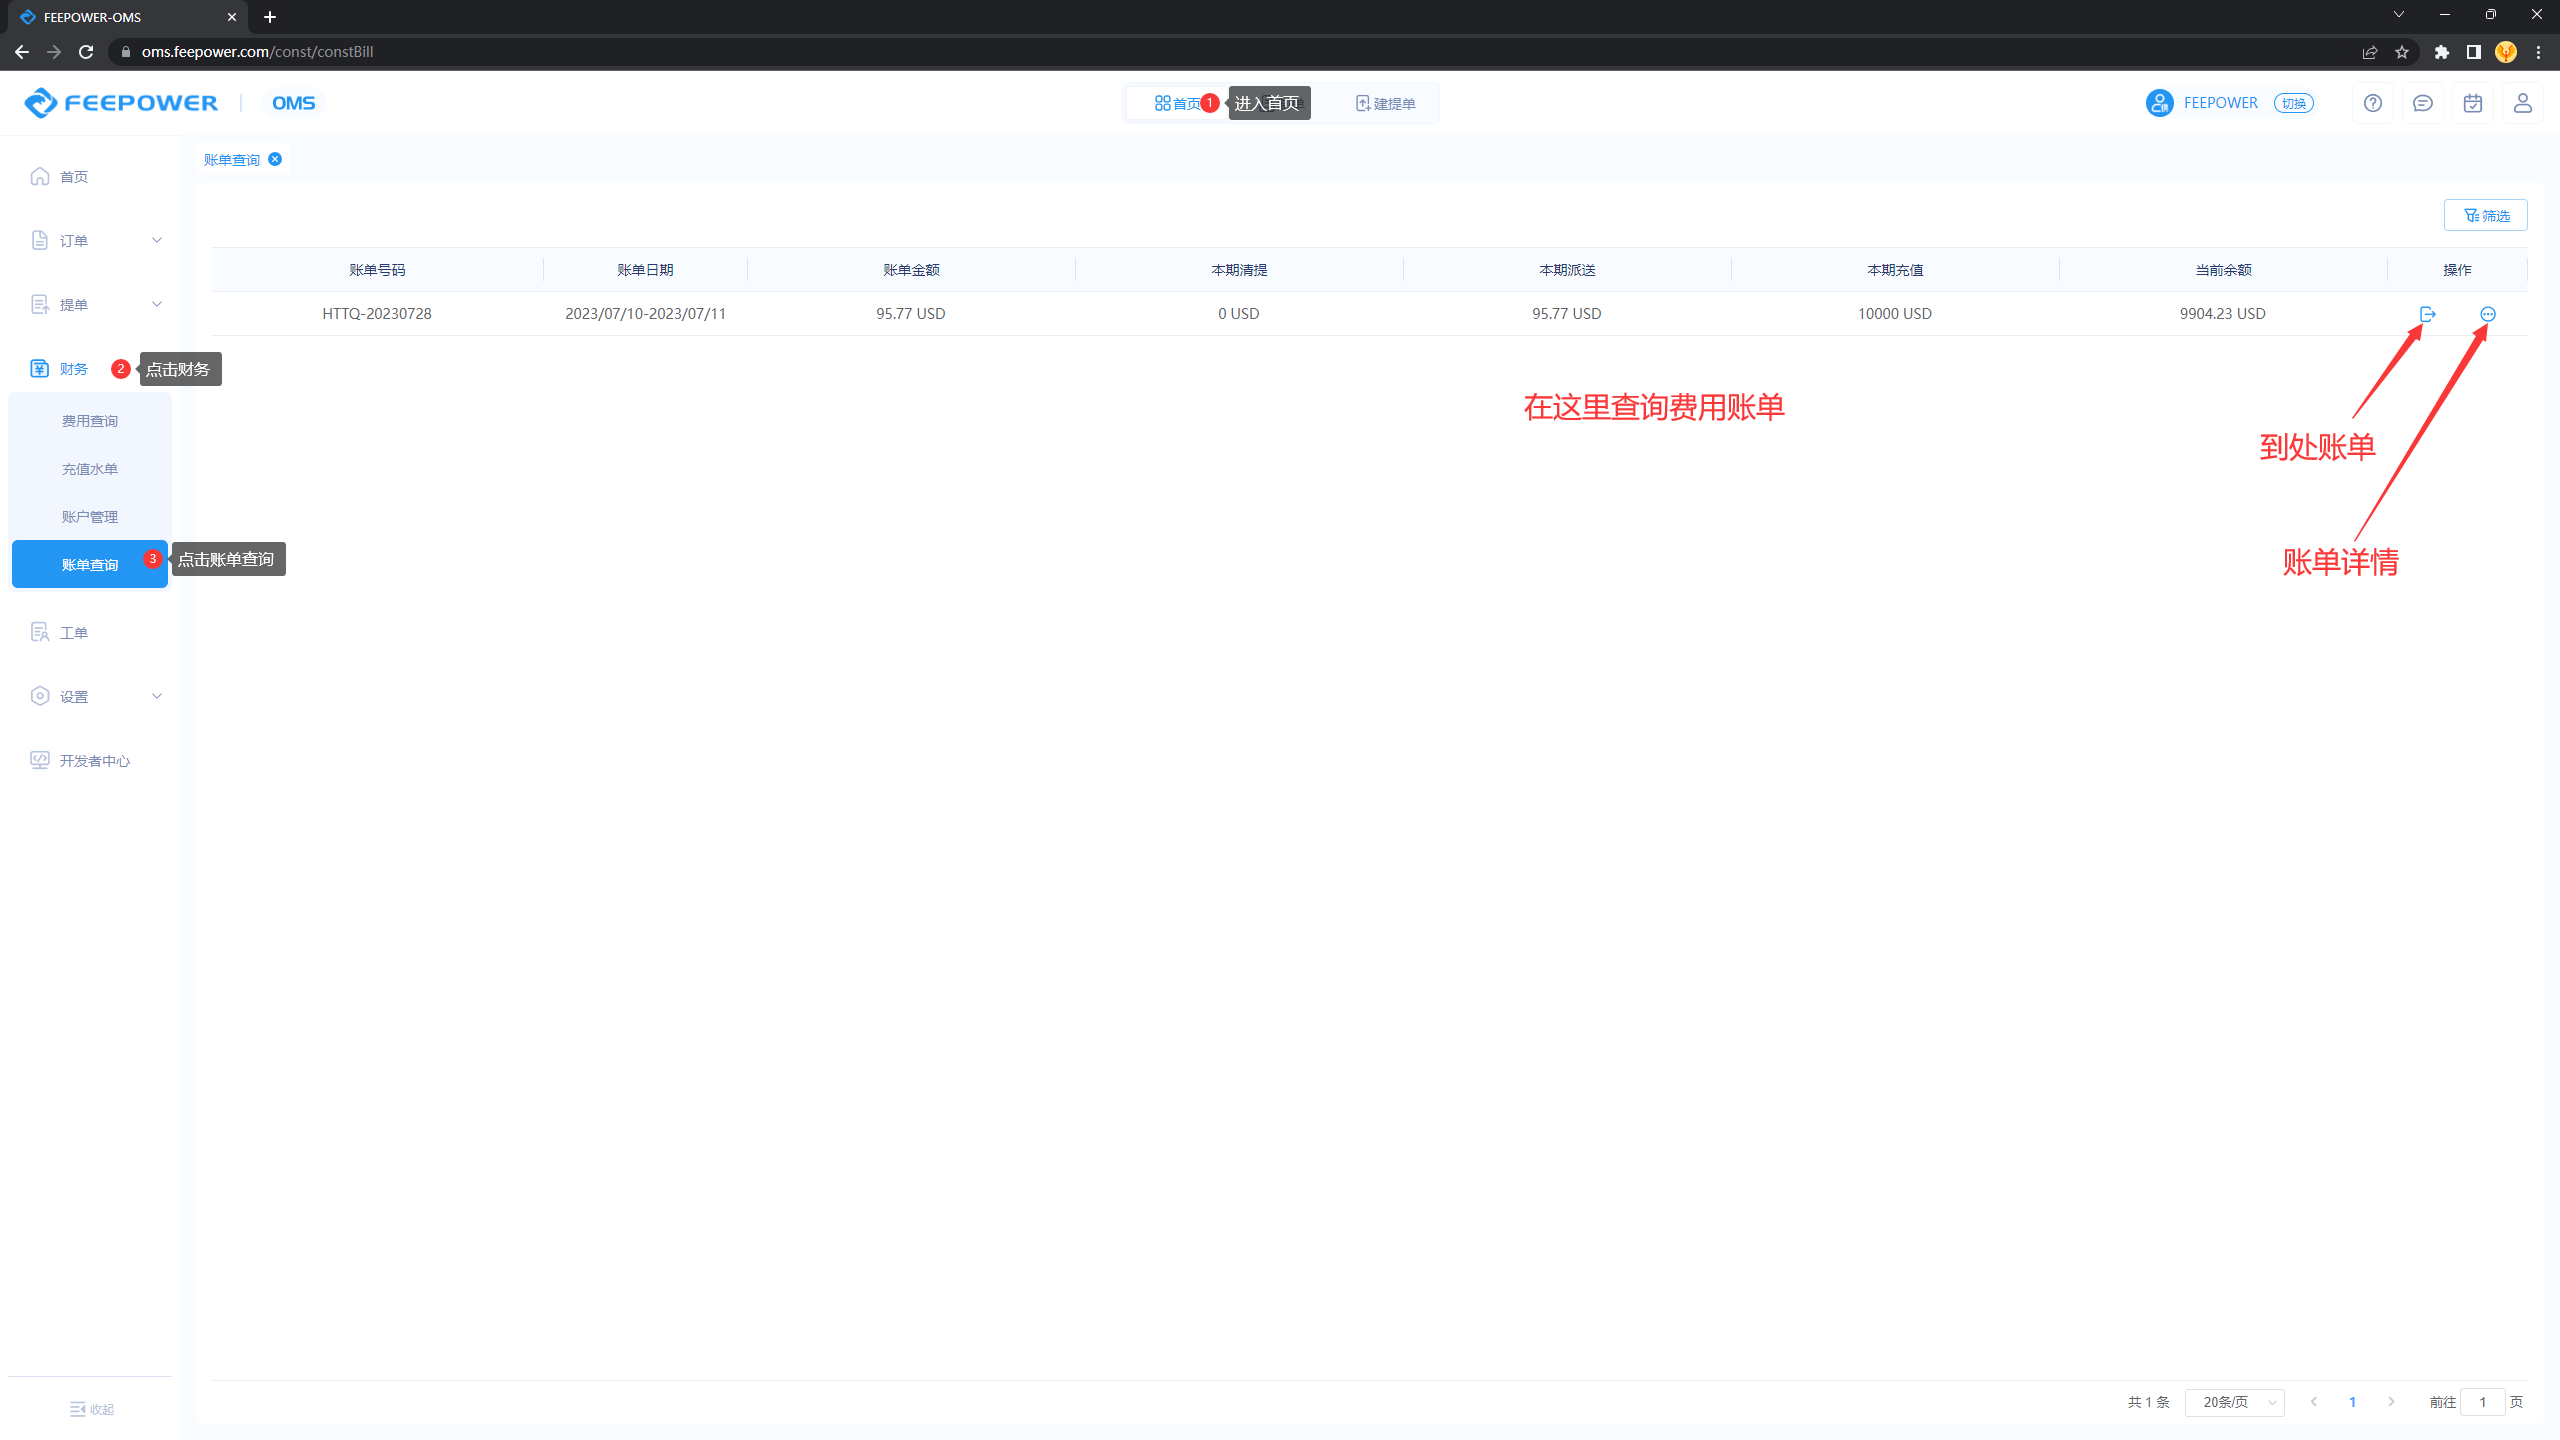Click the browser back arrow
This screenshot has width=2560, height=1440.
coord(22,52)
